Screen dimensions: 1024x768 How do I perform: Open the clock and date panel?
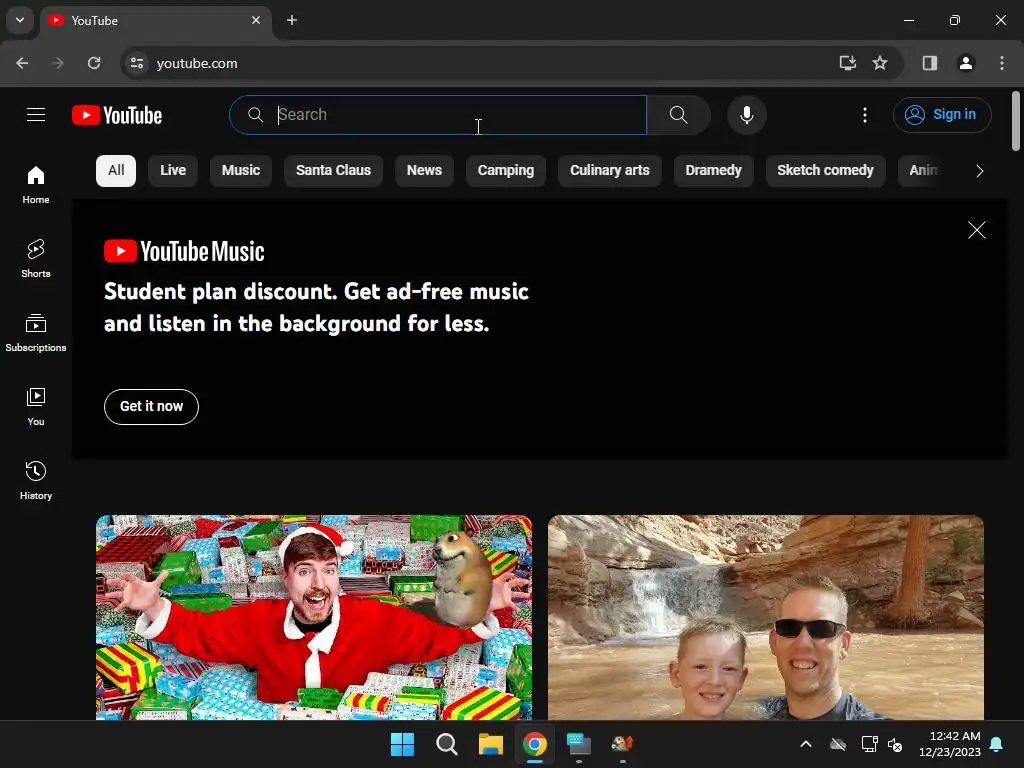[x=950, y=744]
